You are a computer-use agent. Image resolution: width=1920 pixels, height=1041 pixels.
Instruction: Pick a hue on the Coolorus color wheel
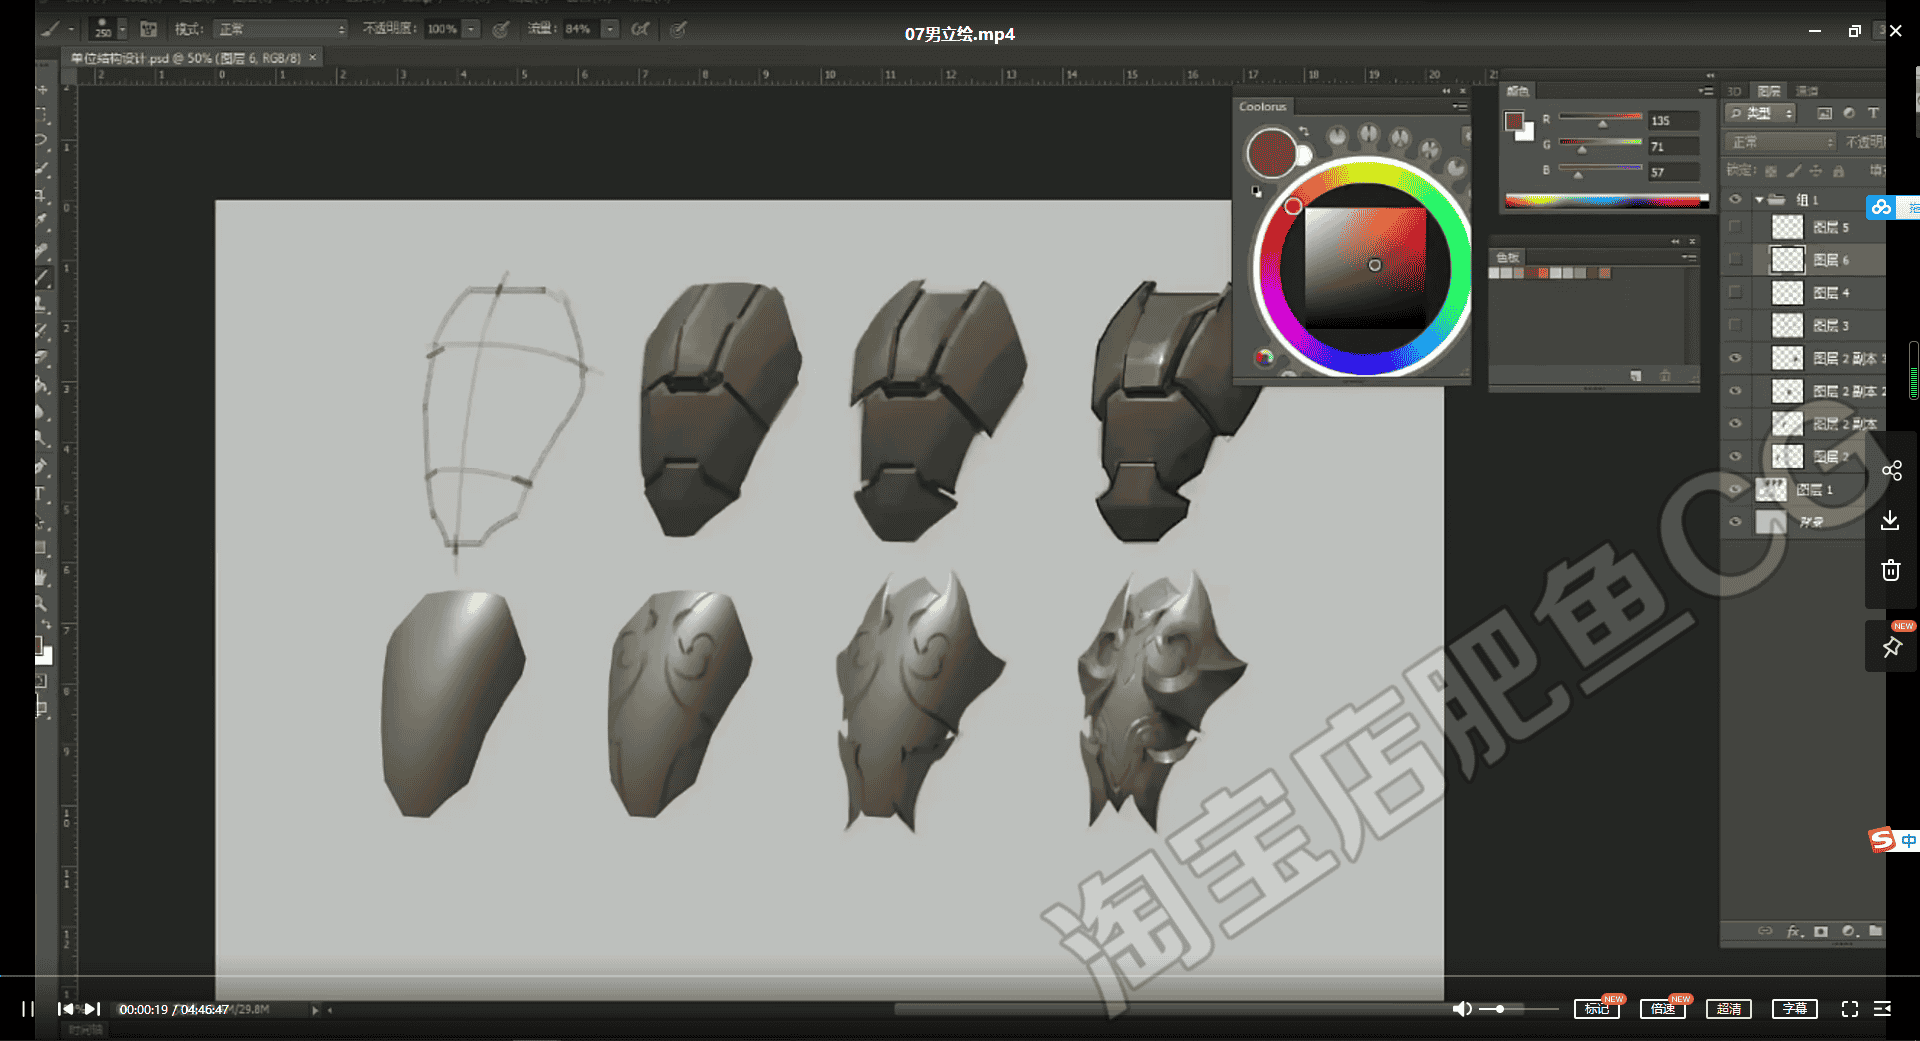point(1364,267)
